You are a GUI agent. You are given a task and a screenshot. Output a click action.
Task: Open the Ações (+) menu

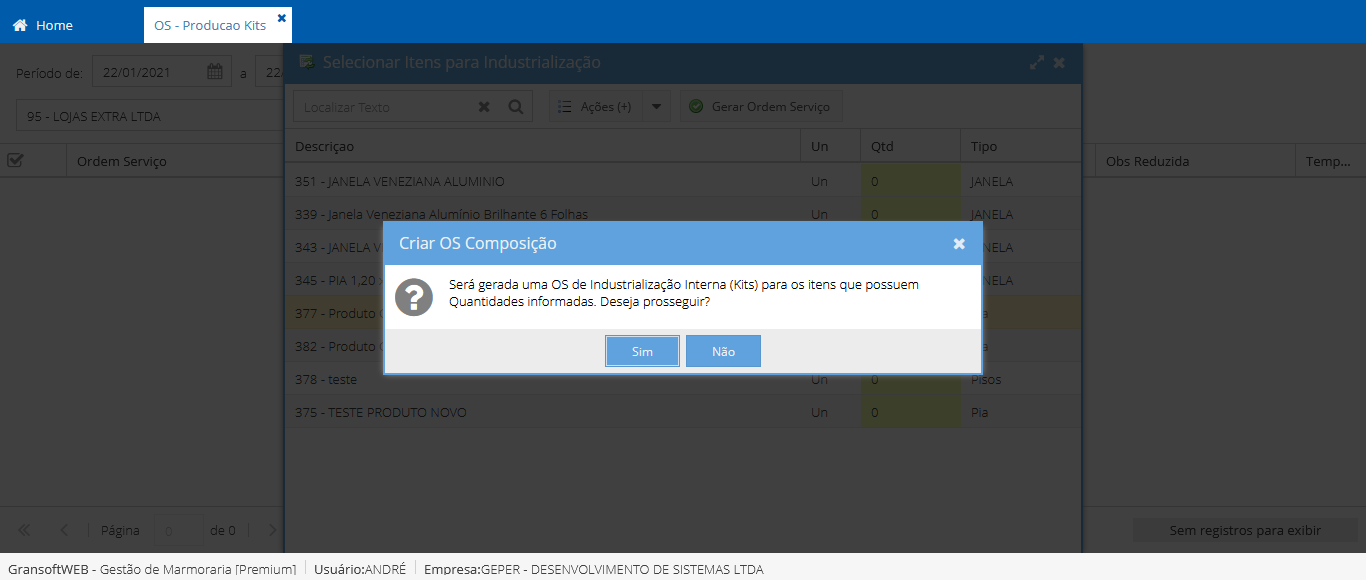[x=596, y=107]
